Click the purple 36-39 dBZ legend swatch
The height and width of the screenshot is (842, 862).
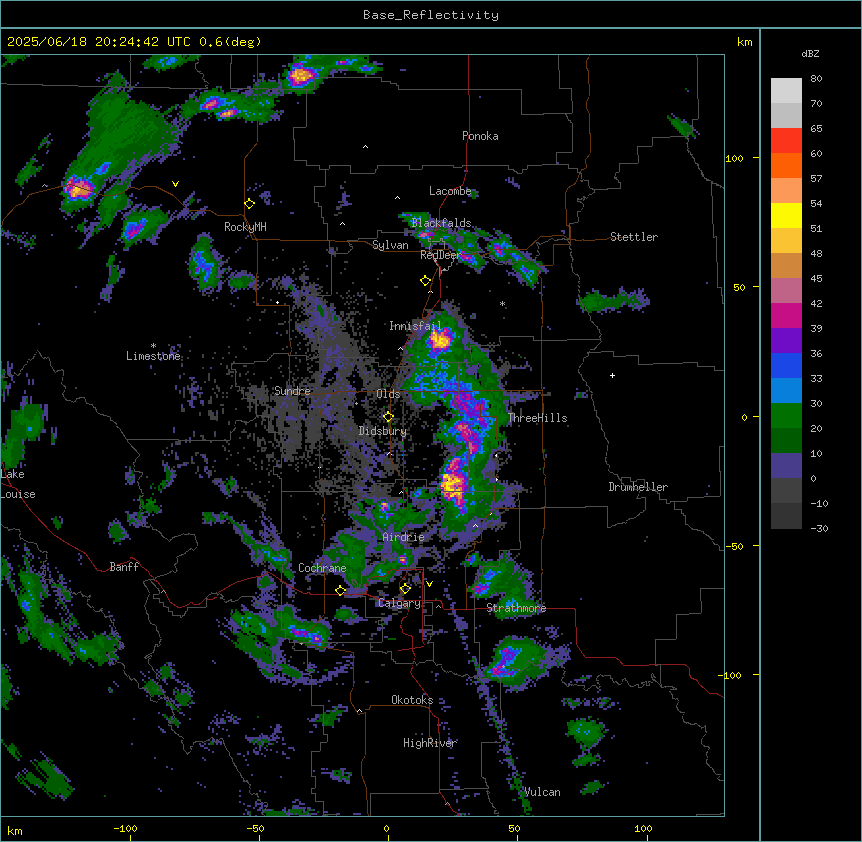[786, 340]
